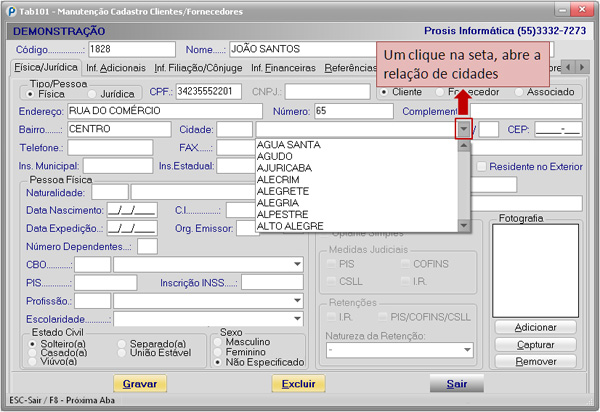
Task: Click the CPF input field
Action: (x=209, y=91)
